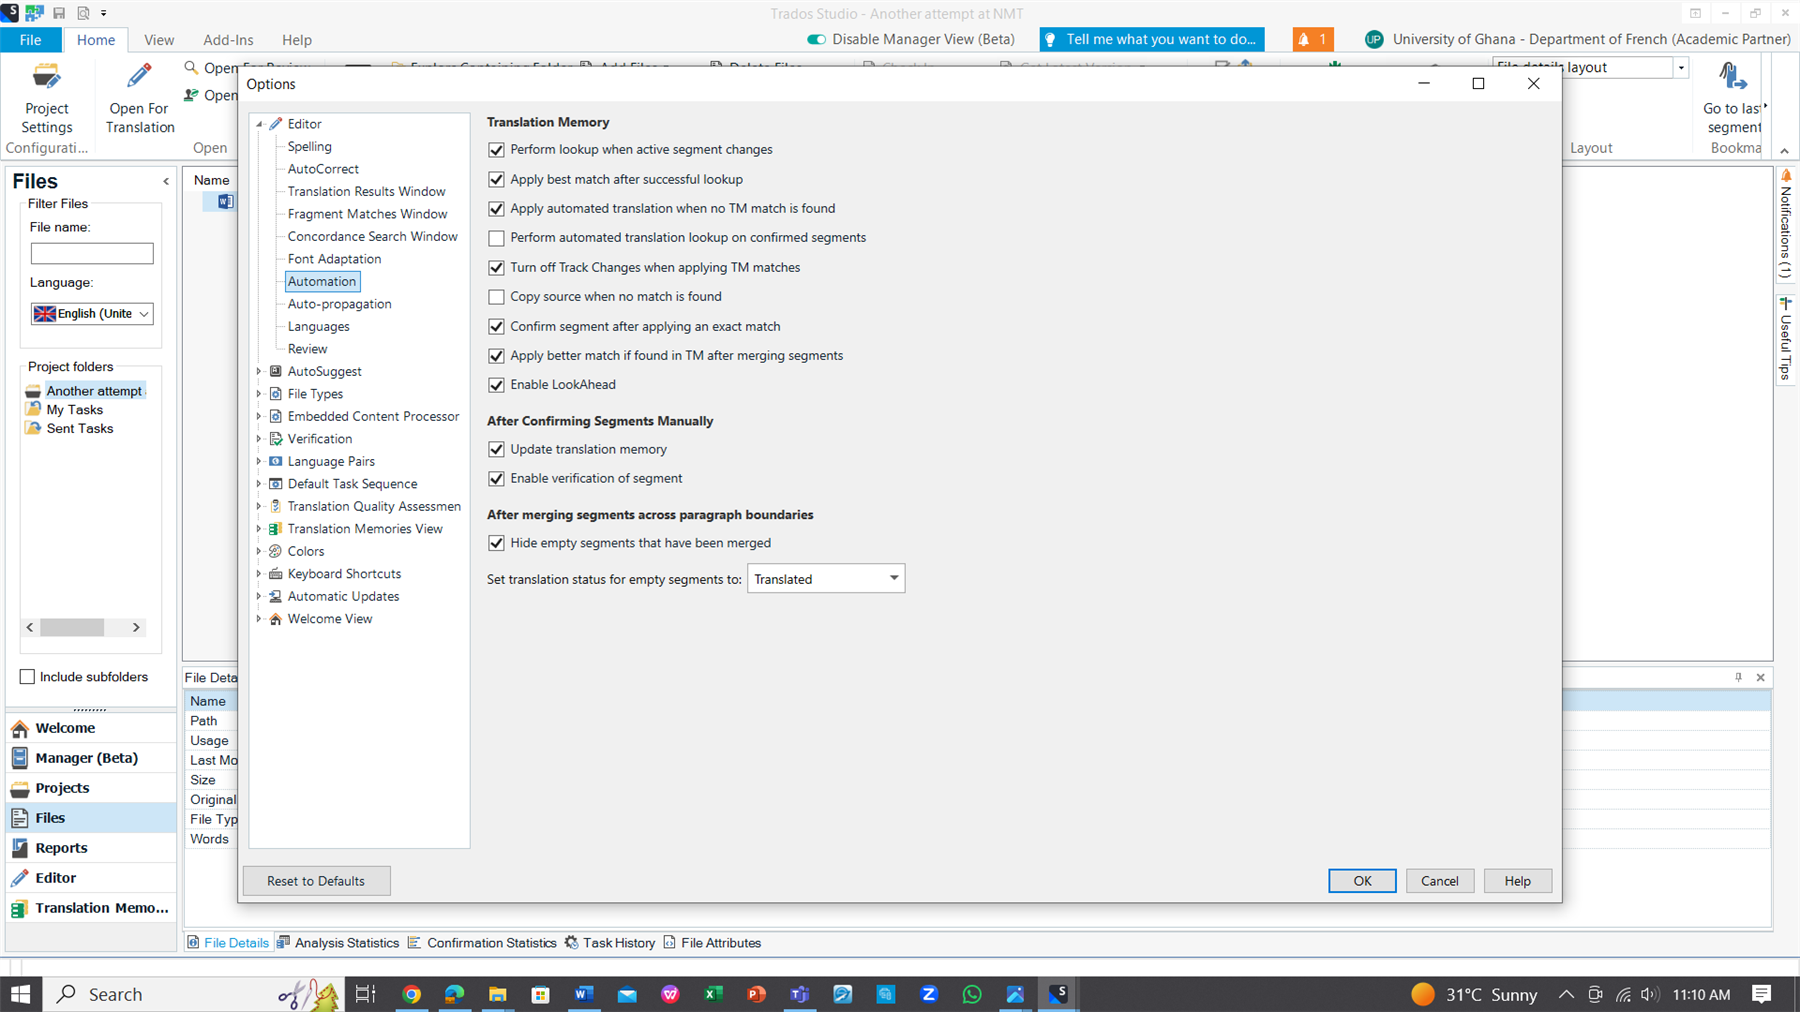Open Google Chrome from taskbar

tap(411, 994)
